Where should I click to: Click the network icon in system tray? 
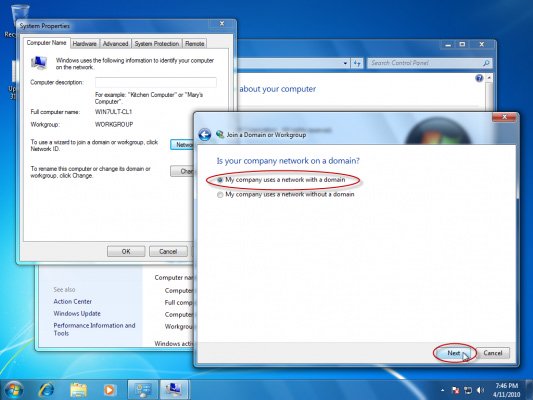(x=468, y=390)
